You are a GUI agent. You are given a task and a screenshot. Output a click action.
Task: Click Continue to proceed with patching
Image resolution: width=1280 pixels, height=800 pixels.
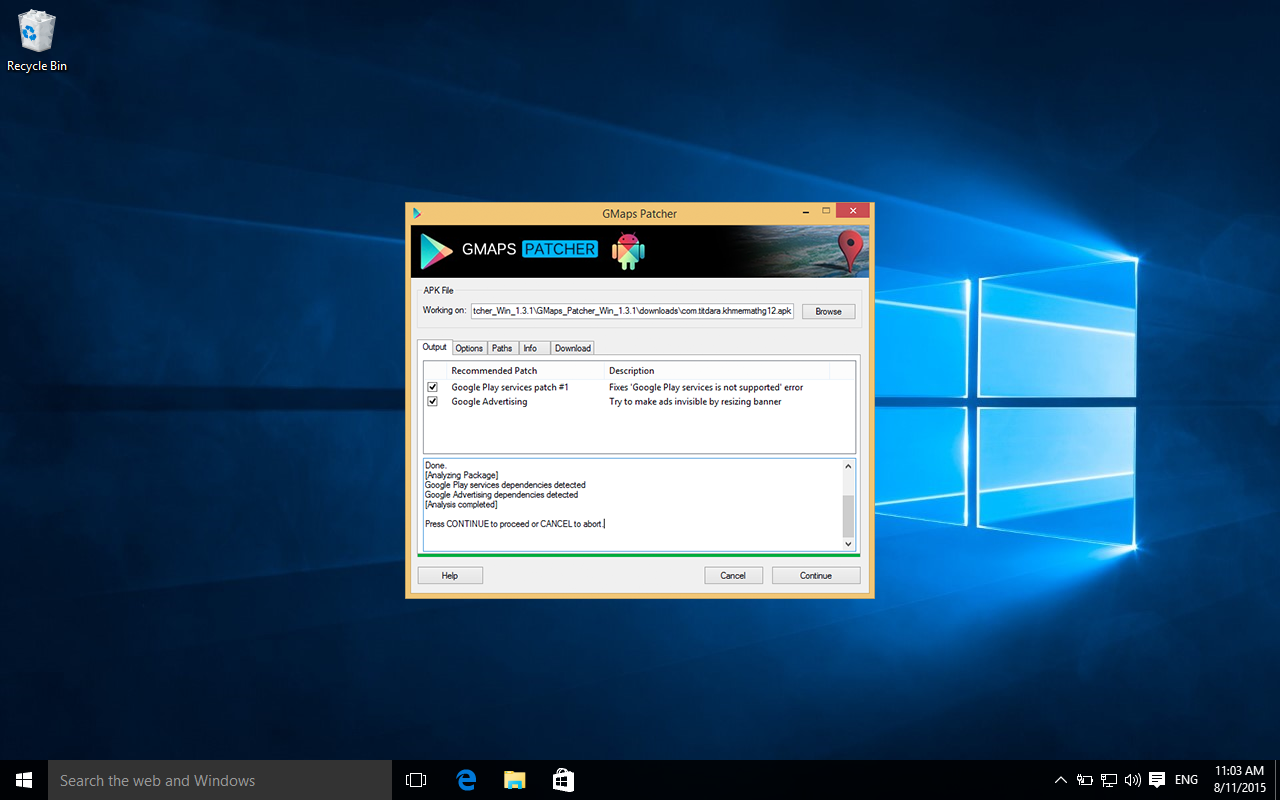815,575
